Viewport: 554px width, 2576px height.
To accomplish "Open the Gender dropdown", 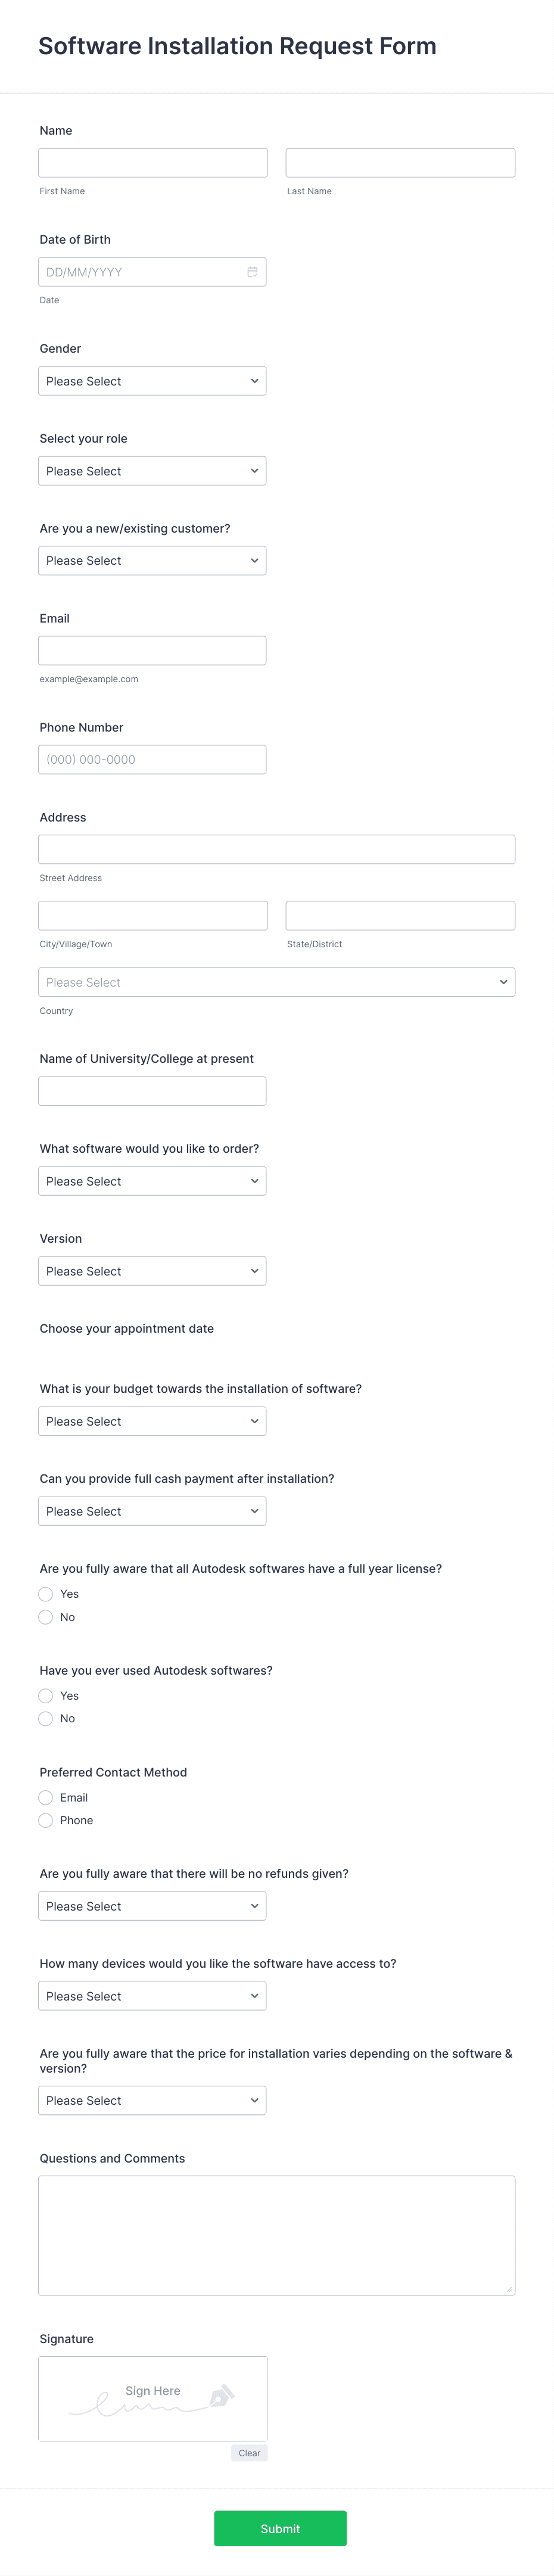I will pos(152,380).
